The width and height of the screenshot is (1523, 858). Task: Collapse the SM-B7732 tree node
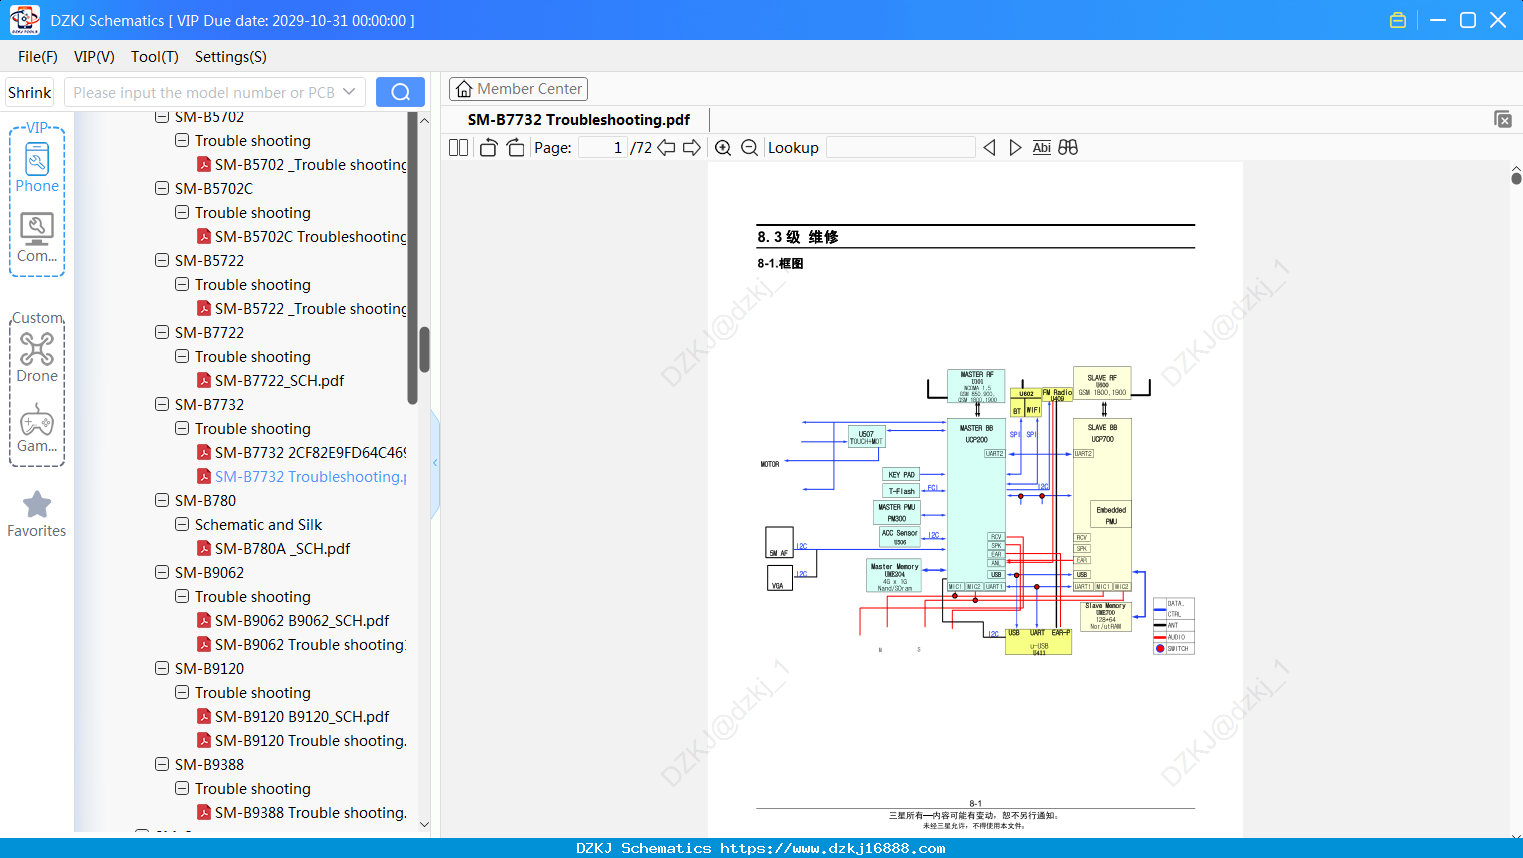(162, 404)
